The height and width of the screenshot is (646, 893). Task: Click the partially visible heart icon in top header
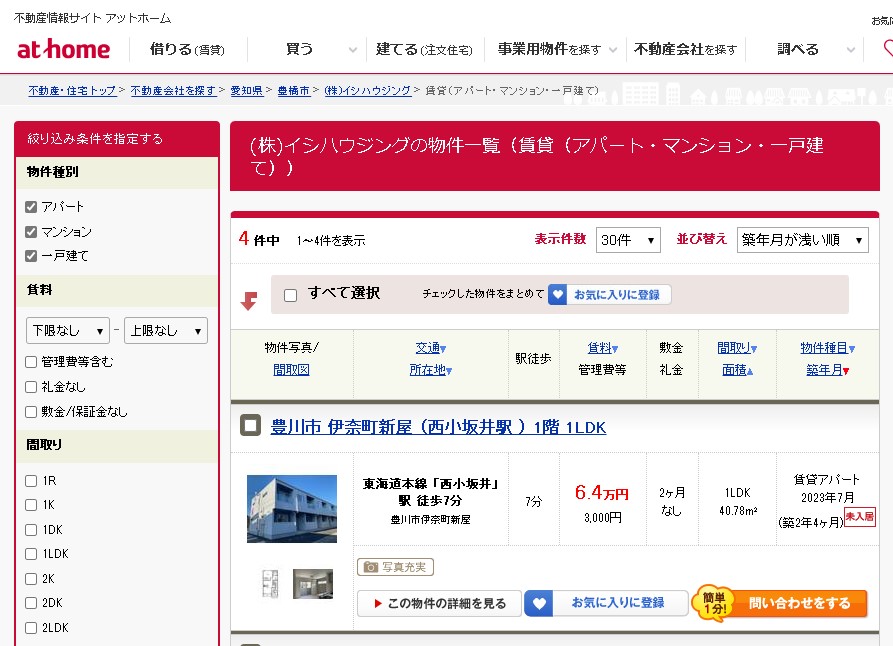click(888, 49)
